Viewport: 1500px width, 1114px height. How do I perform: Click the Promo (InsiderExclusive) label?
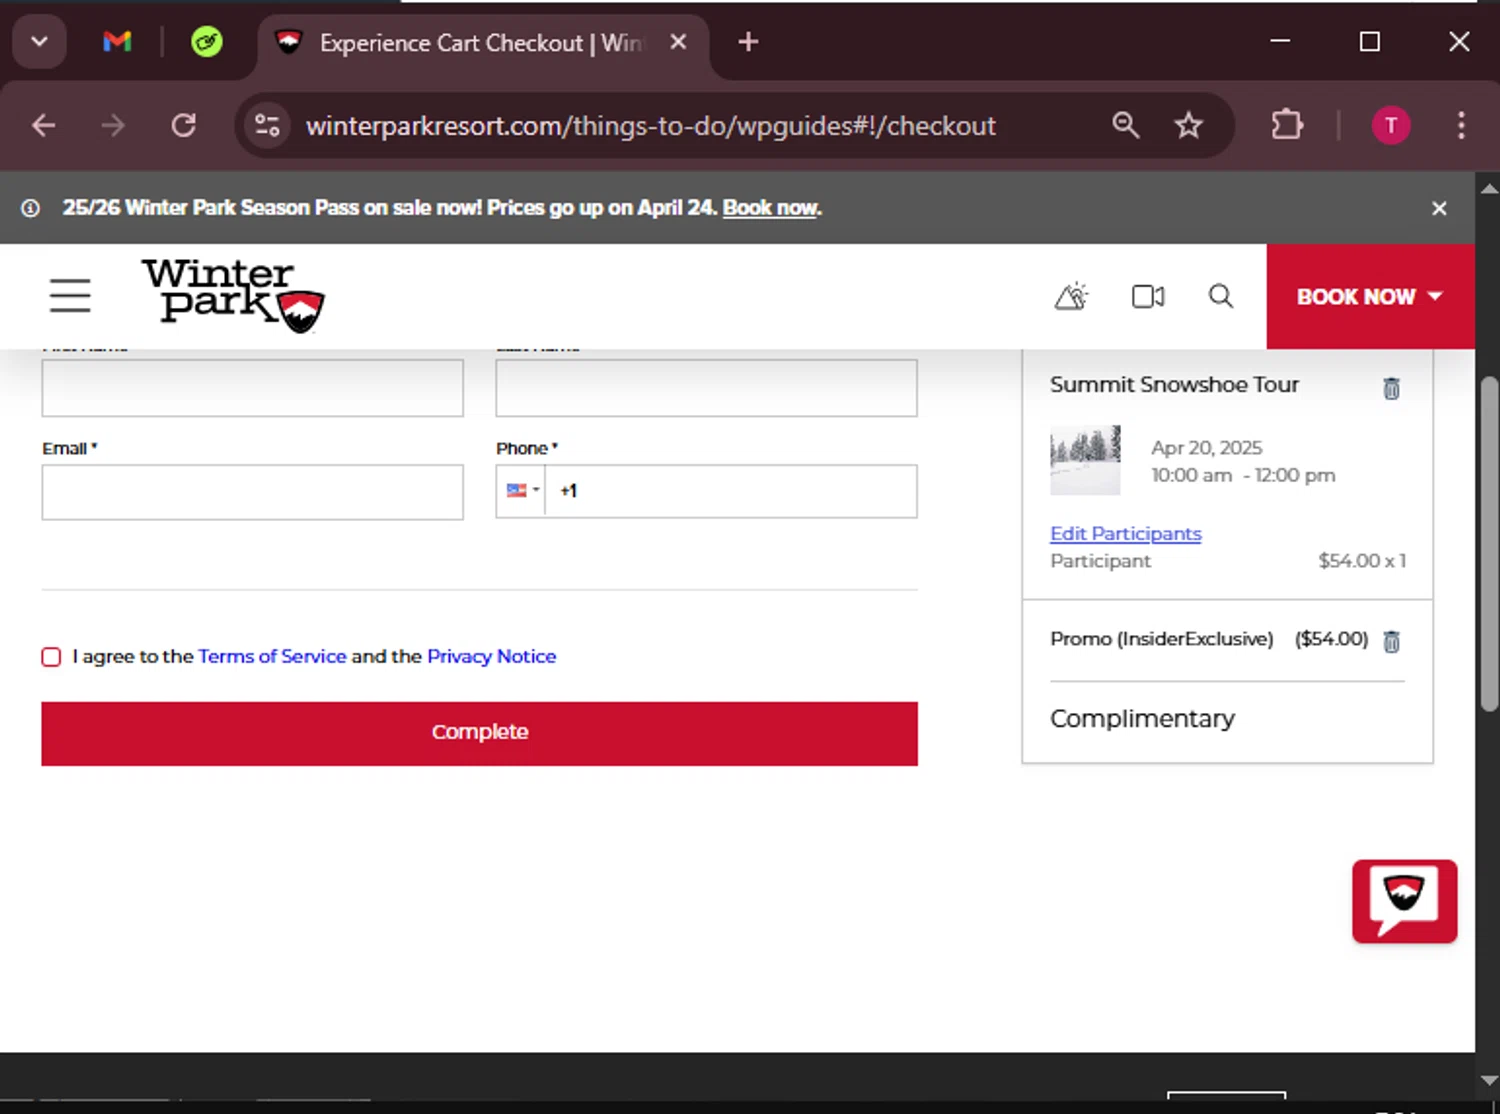pyautogui.click(x=1161, y=639)
